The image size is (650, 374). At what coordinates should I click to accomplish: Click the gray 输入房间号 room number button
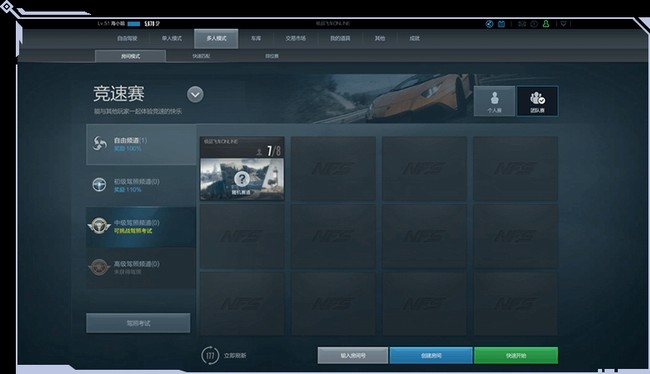353,355
